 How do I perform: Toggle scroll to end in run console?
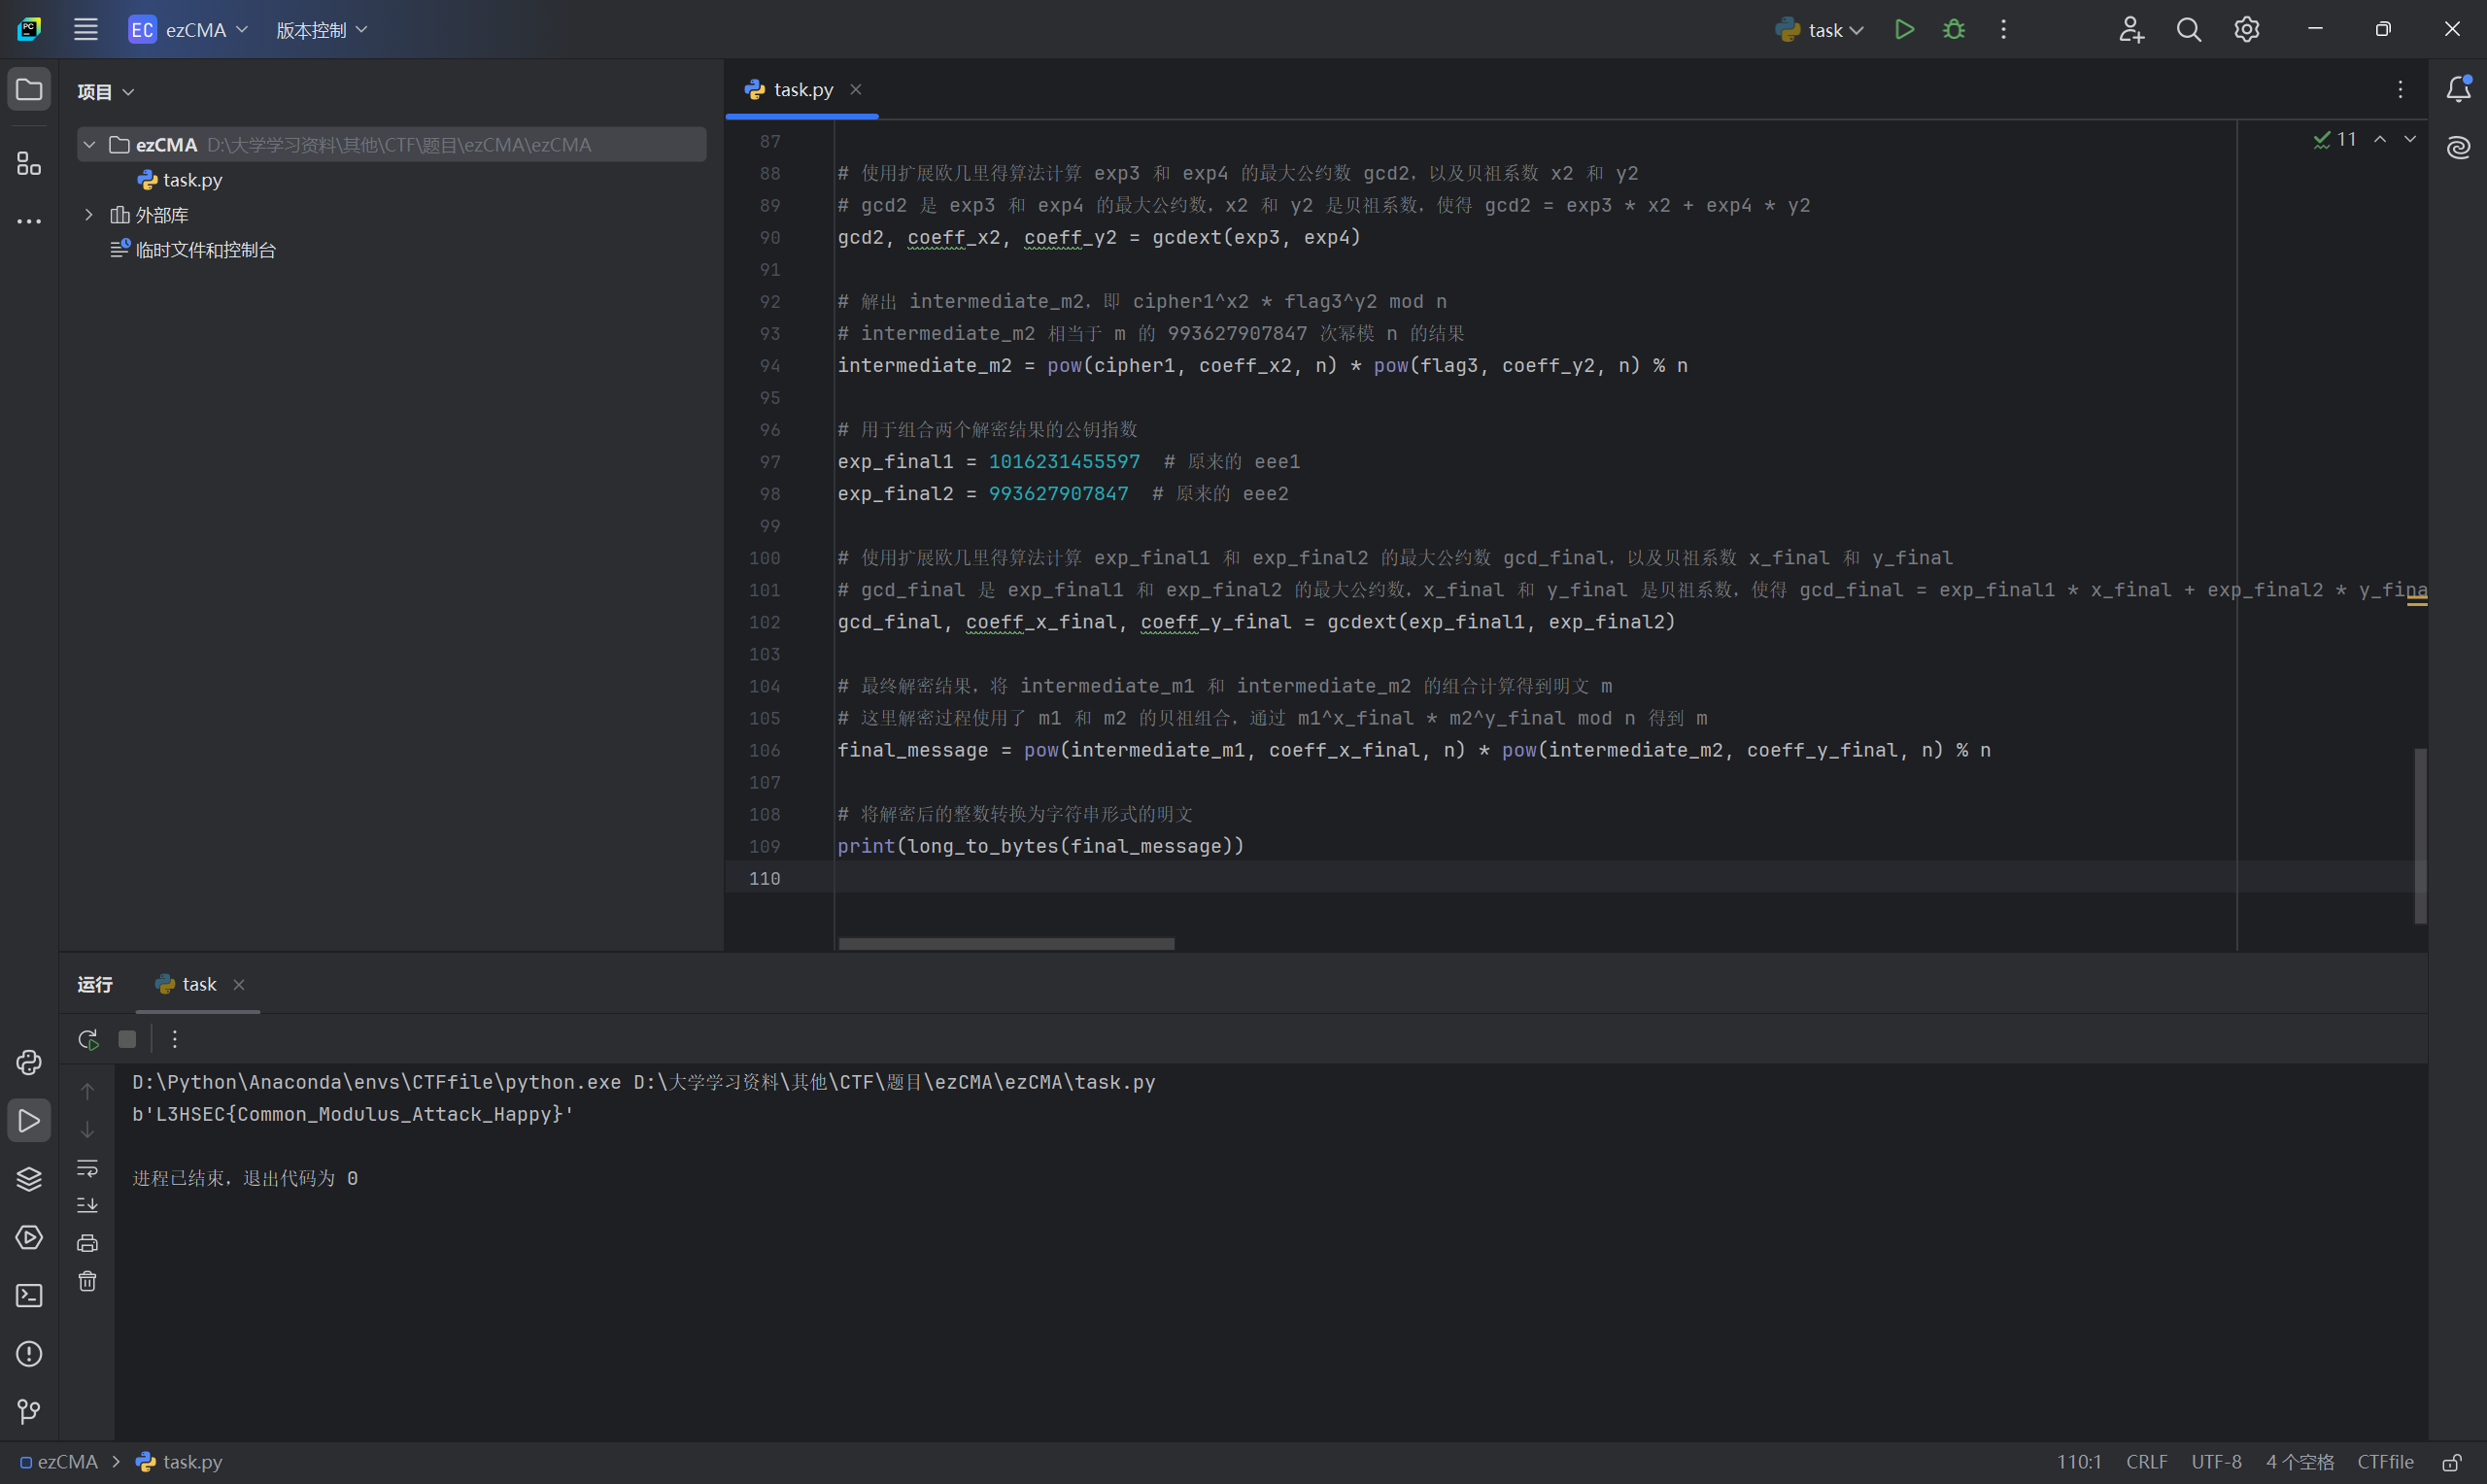(x=88, y=1205)
